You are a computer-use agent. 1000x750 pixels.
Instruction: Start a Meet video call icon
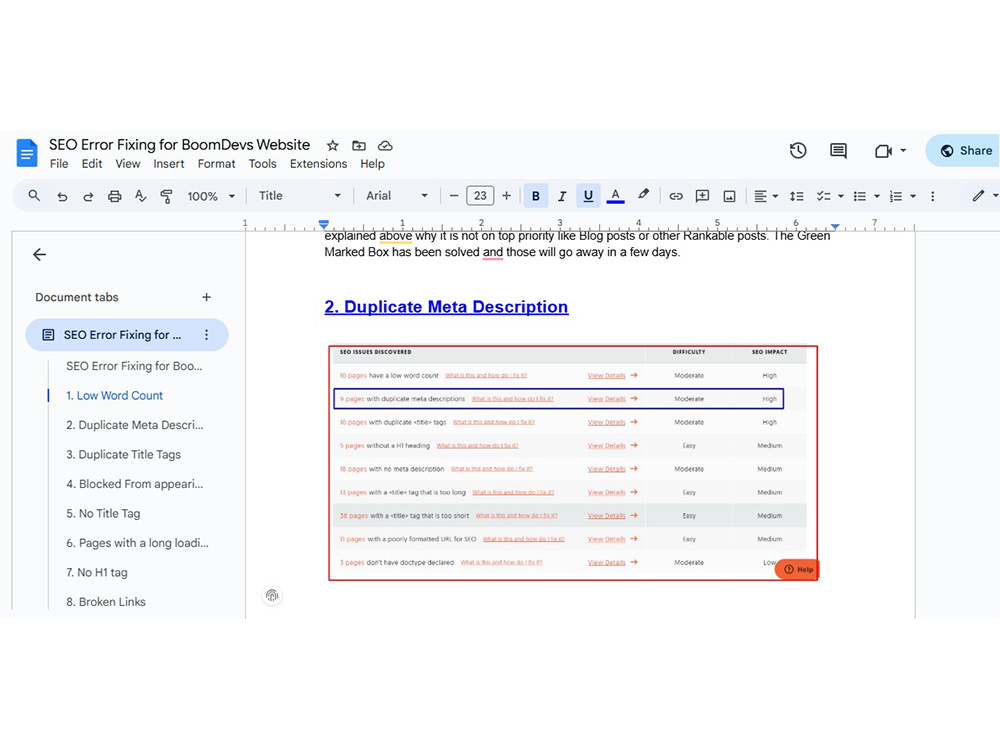pos(883,151)
